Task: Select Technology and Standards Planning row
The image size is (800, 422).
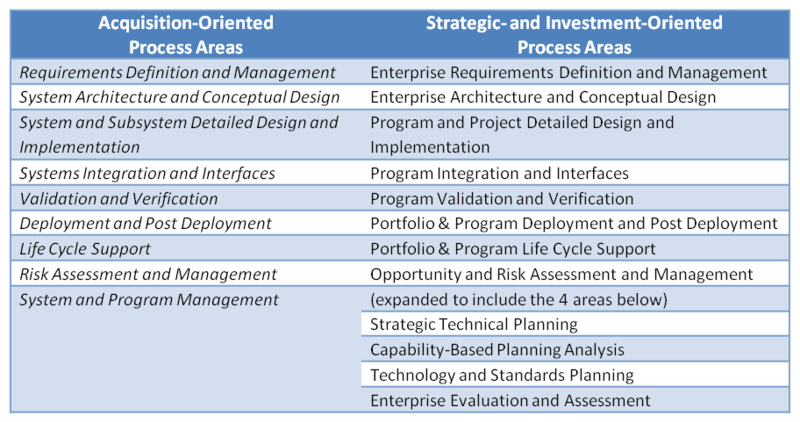Action: pyautogui.click(x=574, y=375)
